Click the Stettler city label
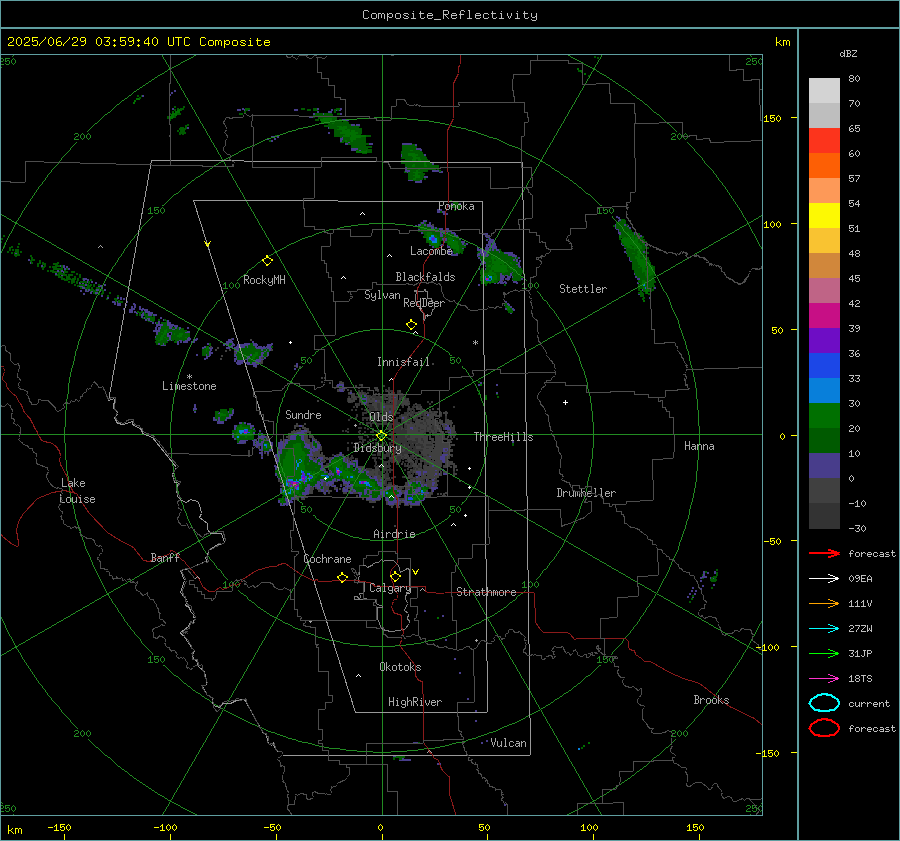 click(583, 289)
